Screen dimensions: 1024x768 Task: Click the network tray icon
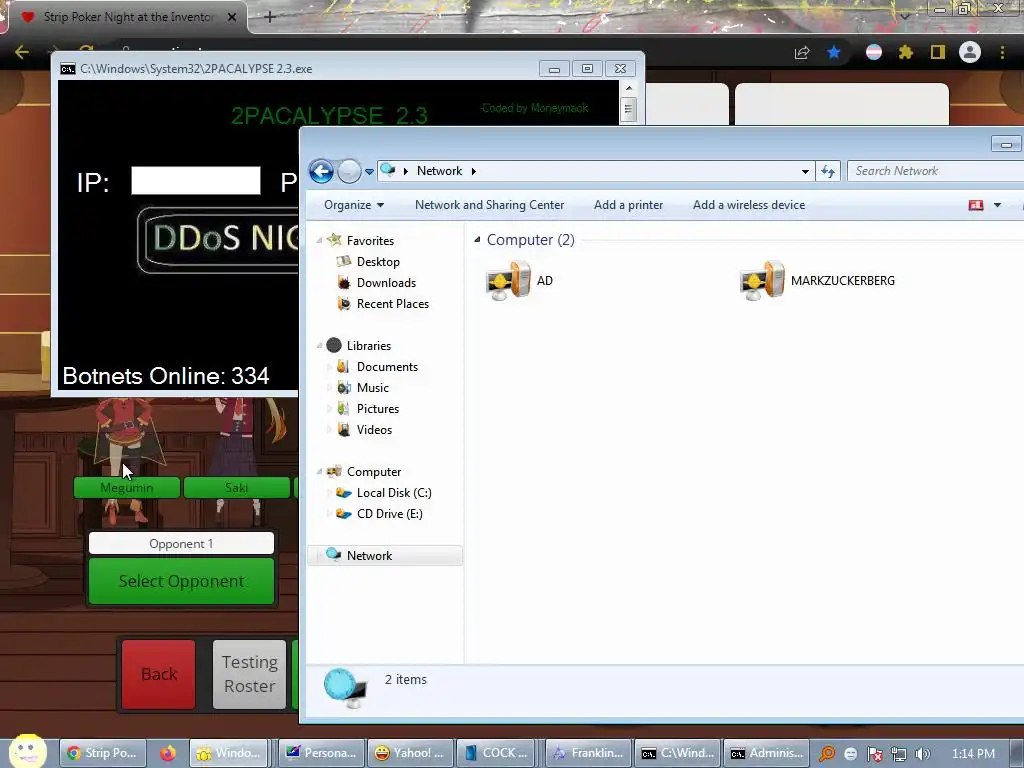tap(899, 754)
